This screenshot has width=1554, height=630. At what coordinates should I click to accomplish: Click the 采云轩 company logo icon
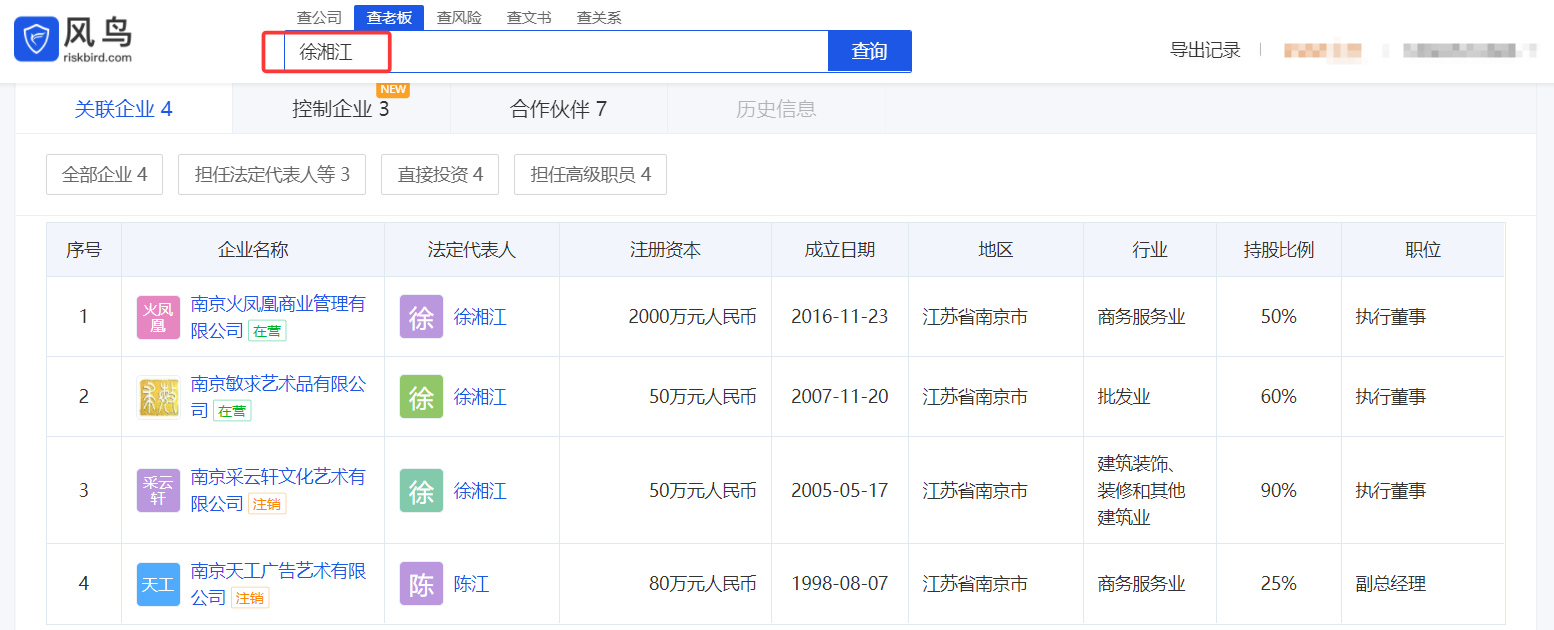pyautogui.click(x=158, y=490)
